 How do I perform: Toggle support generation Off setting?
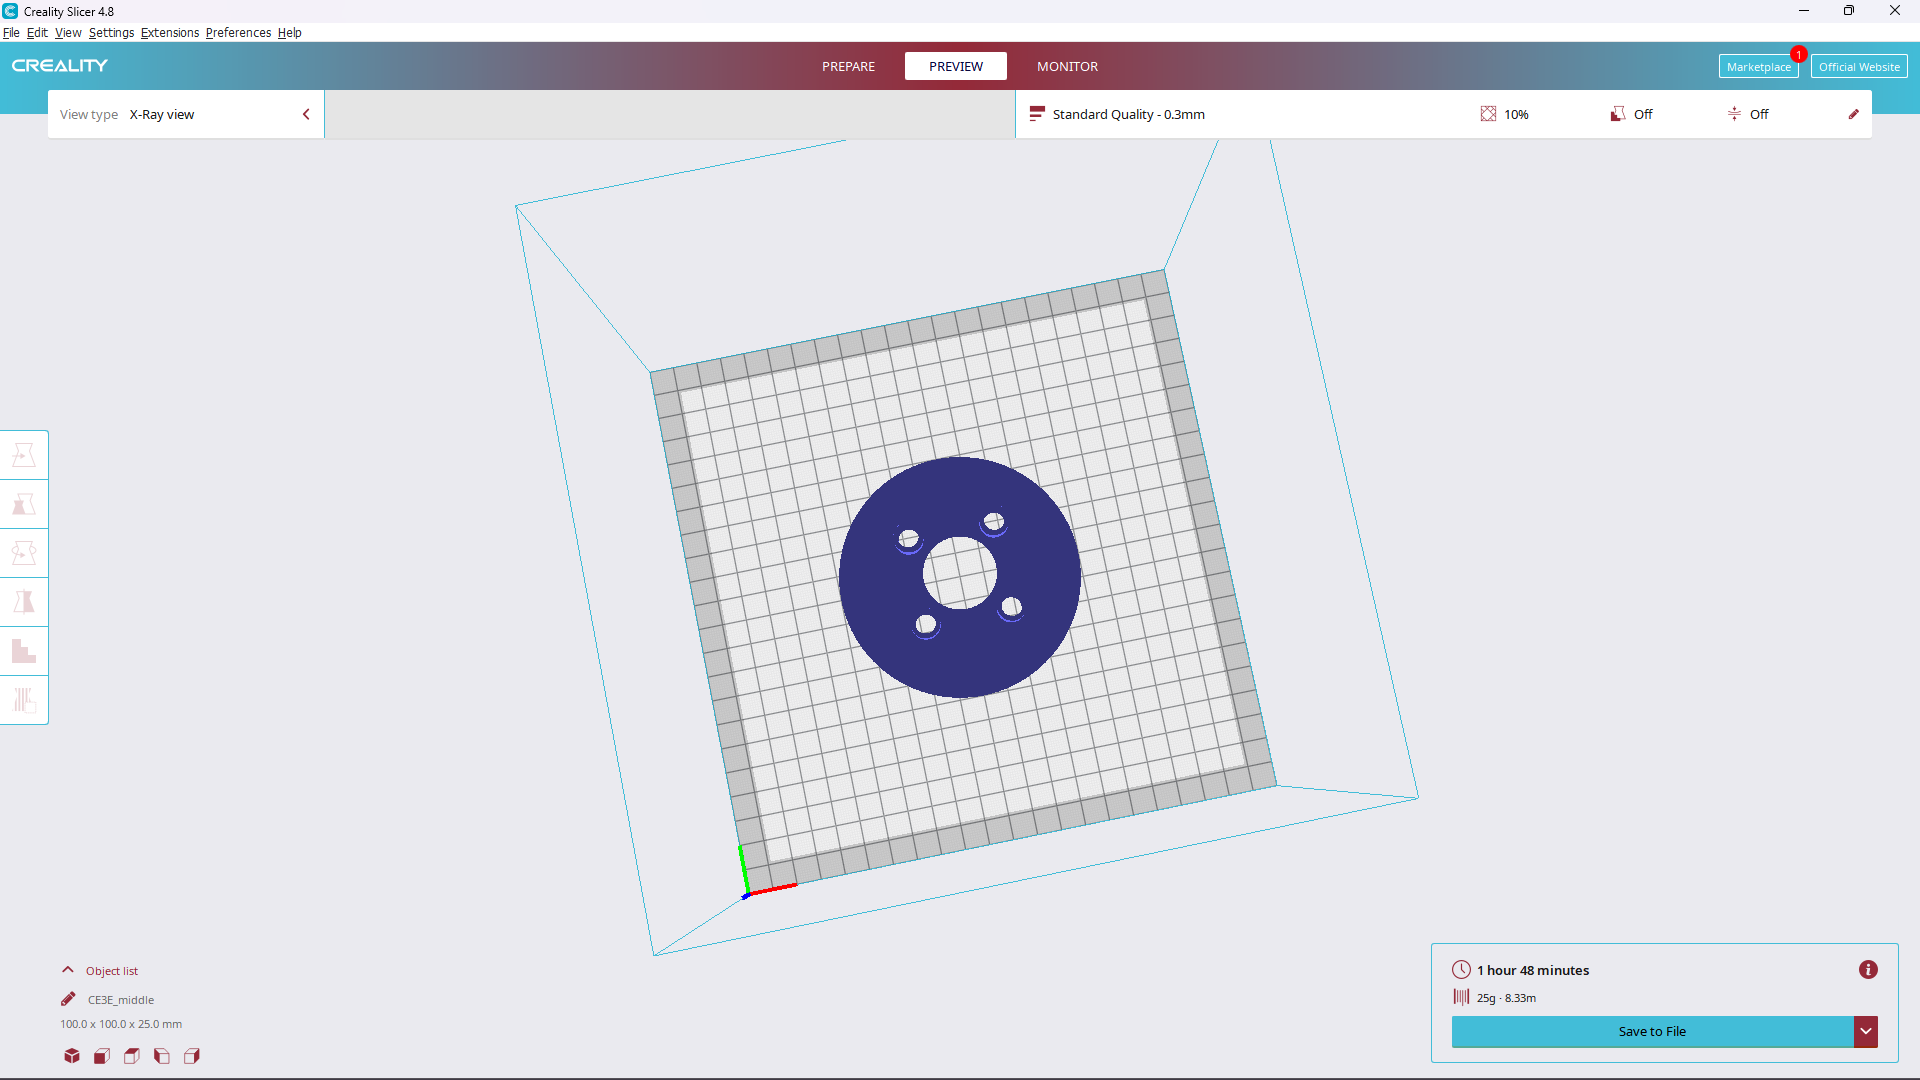tap(1632, 114)
